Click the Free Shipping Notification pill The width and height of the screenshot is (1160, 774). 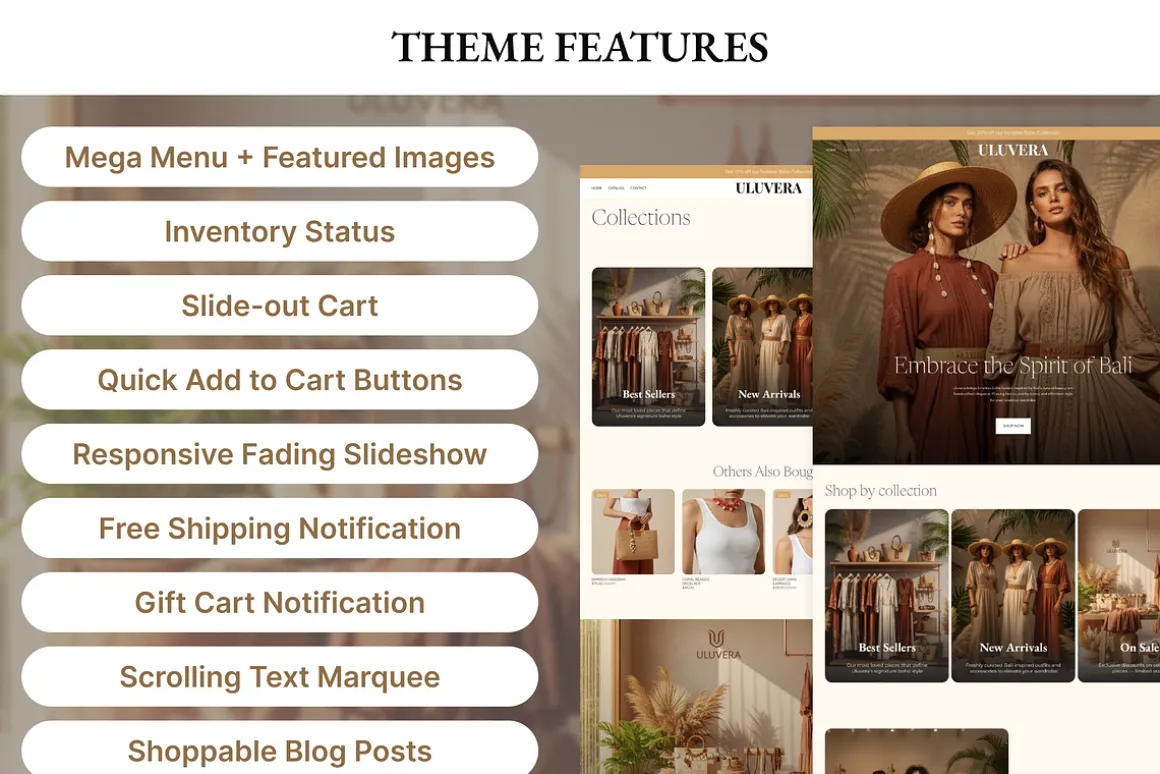click(x=280, y=528)
